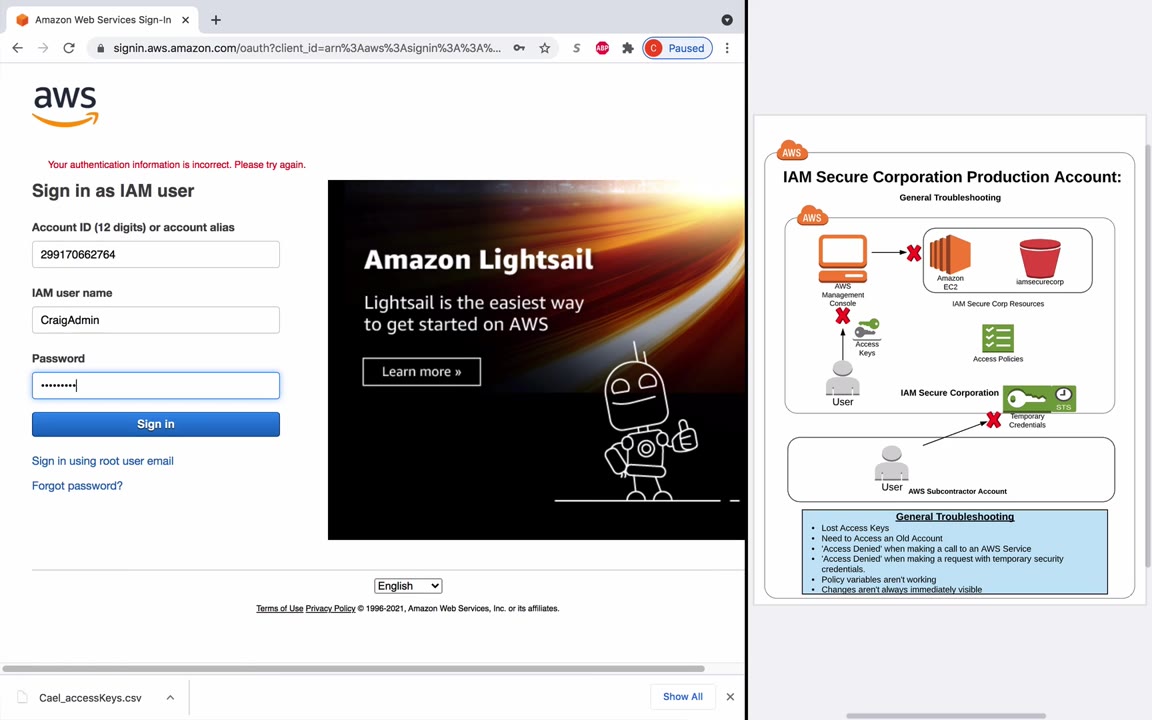The image size is (1152, 720).
Task: Click the Amazon EC2 icon in diagram
Action: click(950, 254)
